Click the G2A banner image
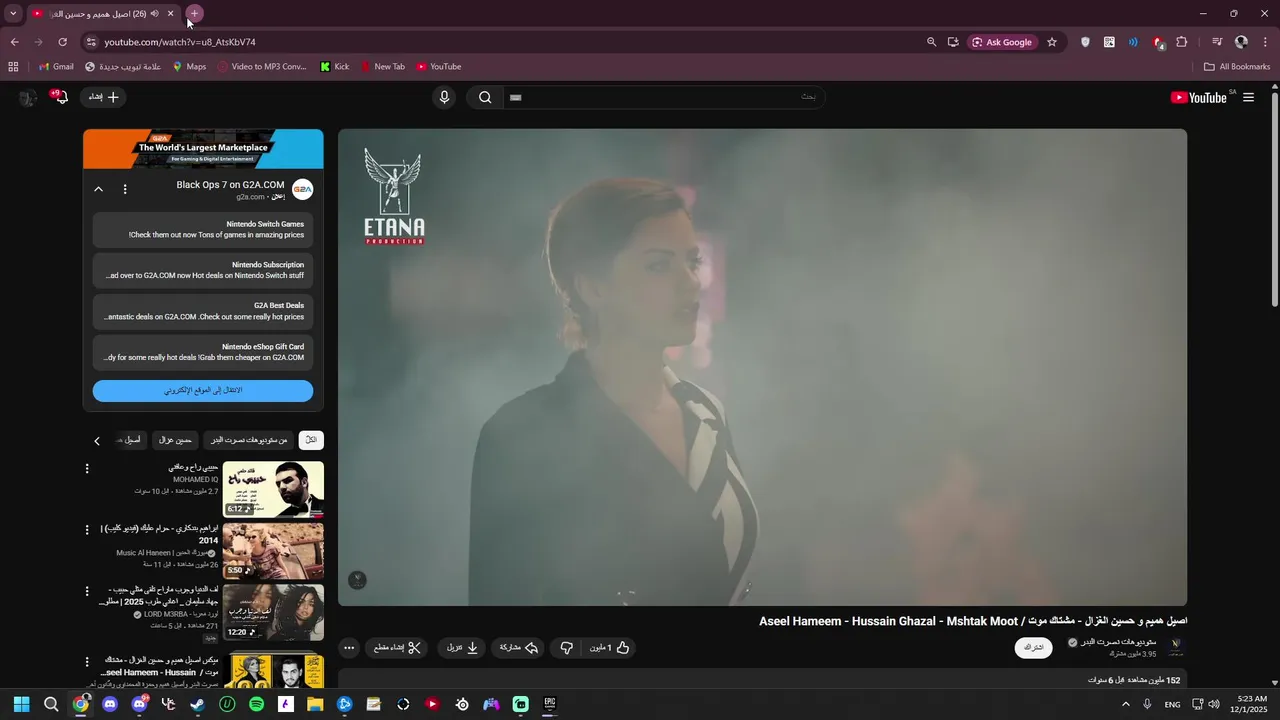 click(203, 149)
